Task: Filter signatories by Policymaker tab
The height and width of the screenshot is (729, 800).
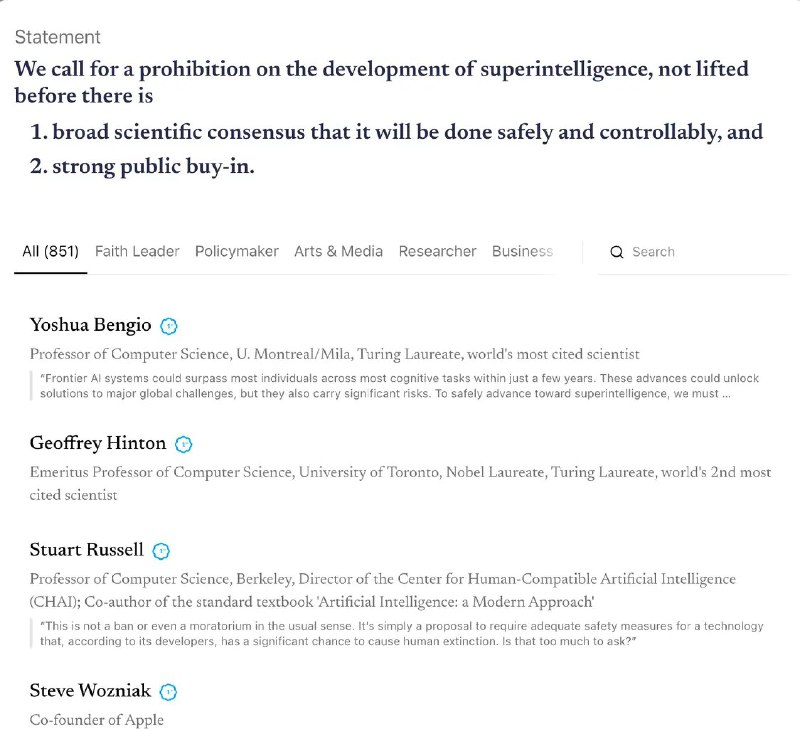Action: (x=237, y=252)
